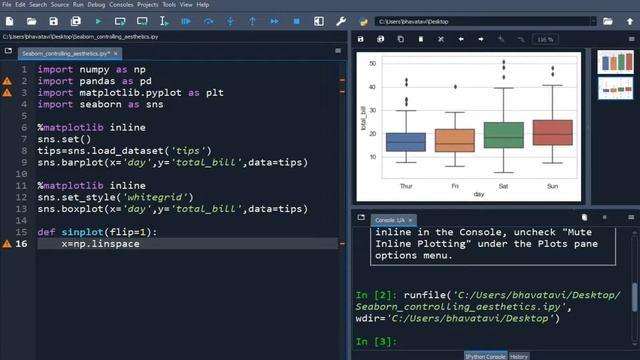The height and width of the screenshot is (360, 640).
Task: Click the debugger Step into icon
Action: tap(231, 21)
